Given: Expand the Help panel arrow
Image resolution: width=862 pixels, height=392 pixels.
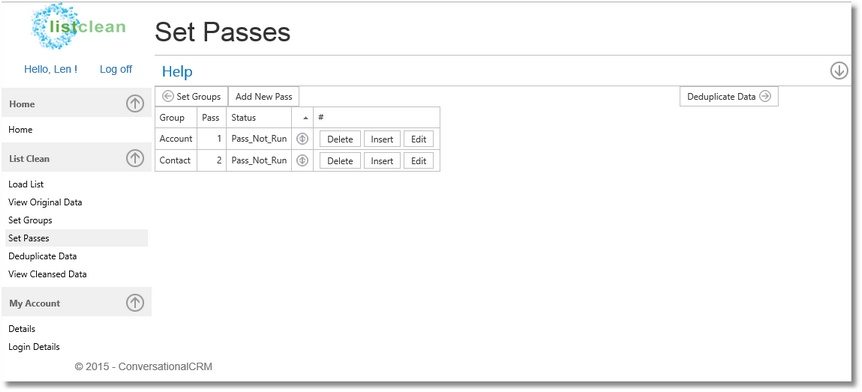Looking at the screenshot, I should coord(839,71).
